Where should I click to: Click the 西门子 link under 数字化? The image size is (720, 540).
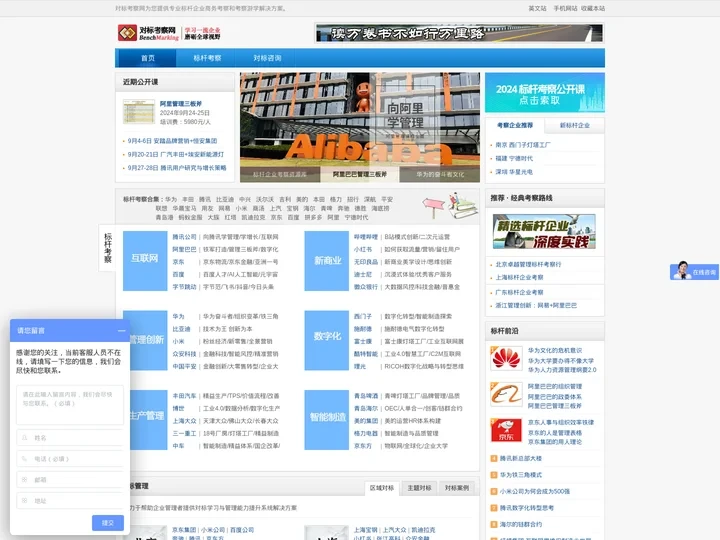[363, 316]
